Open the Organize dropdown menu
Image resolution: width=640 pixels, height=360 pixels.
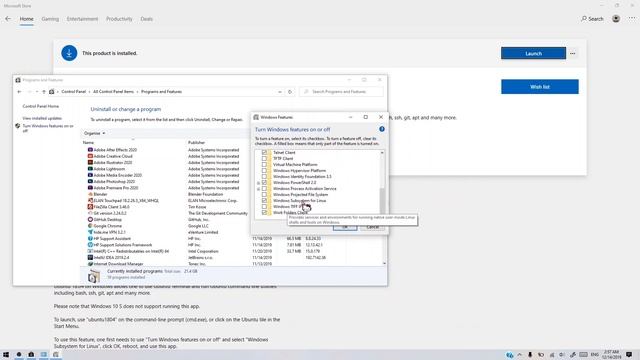(x=94, y=133)
